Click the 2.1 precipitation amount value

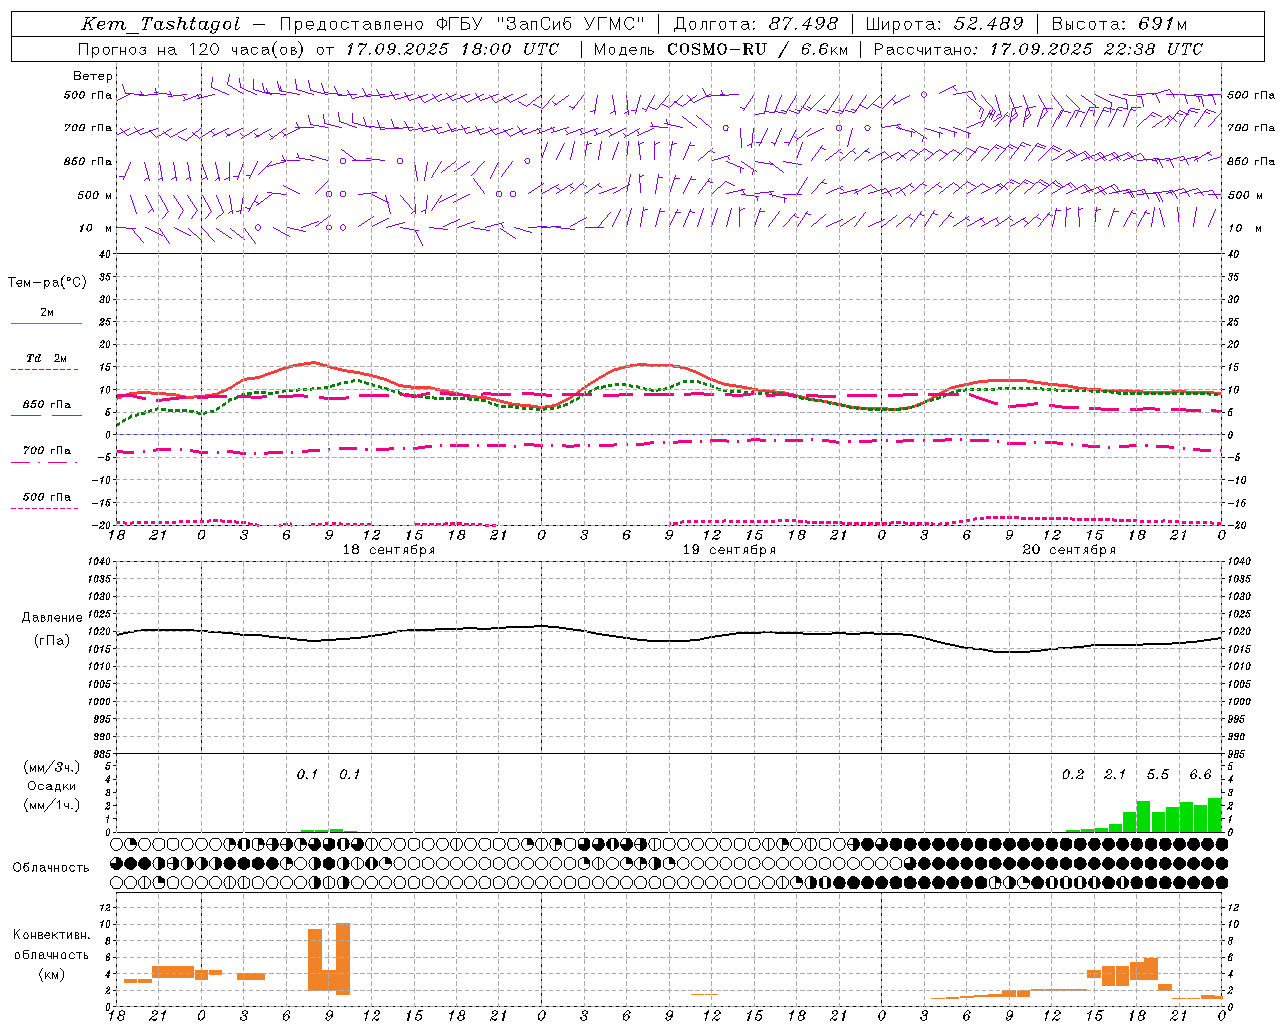click(1115, 775)
